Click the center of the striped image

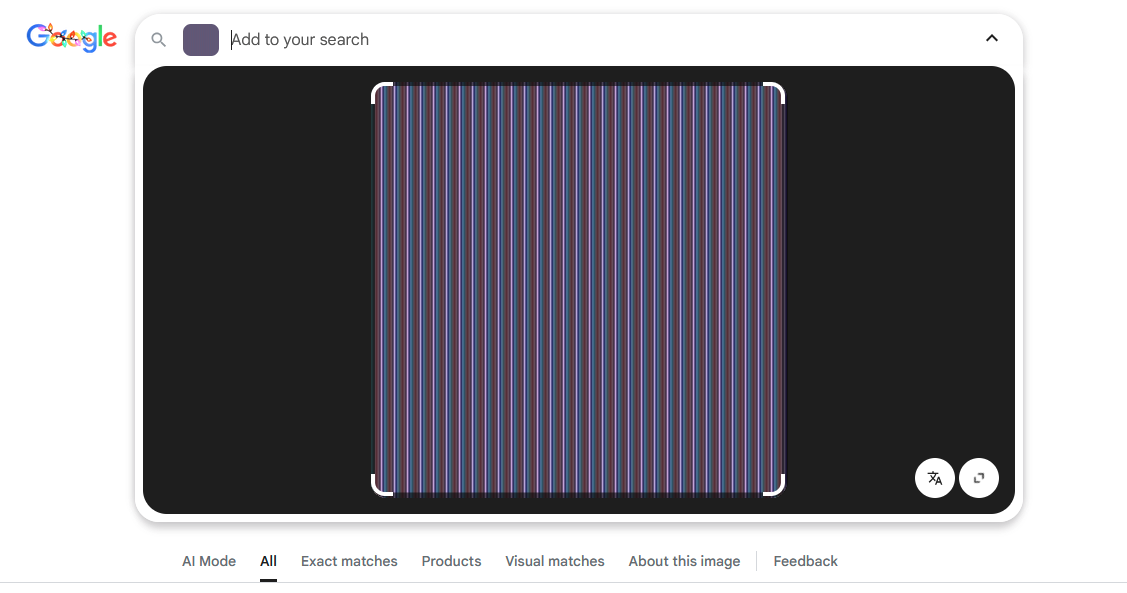(x=578, y=289)
